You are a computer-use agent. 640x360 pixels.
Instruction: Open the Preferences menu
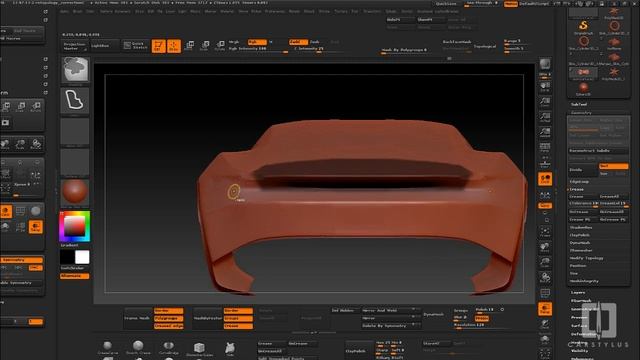pyautogui.click(x=275, y=11)
